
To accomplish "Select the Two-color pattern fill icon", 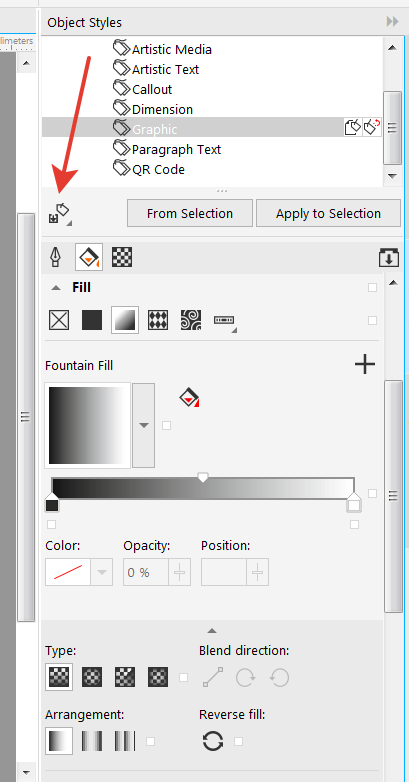I will click(158, 320).
